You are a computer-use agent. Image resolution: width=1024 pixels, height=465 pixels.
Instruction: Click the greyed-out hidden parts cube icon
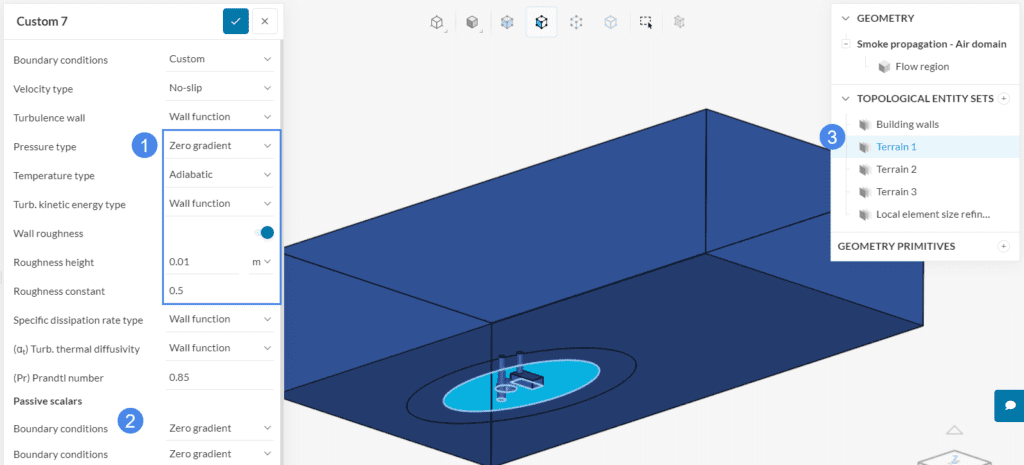coord(679,22)
